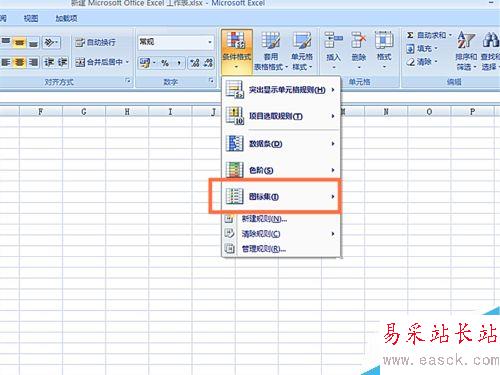Open Color Scales (色阶) submenu
This screenshot has height=375, width=500.
tap(281, 170)
